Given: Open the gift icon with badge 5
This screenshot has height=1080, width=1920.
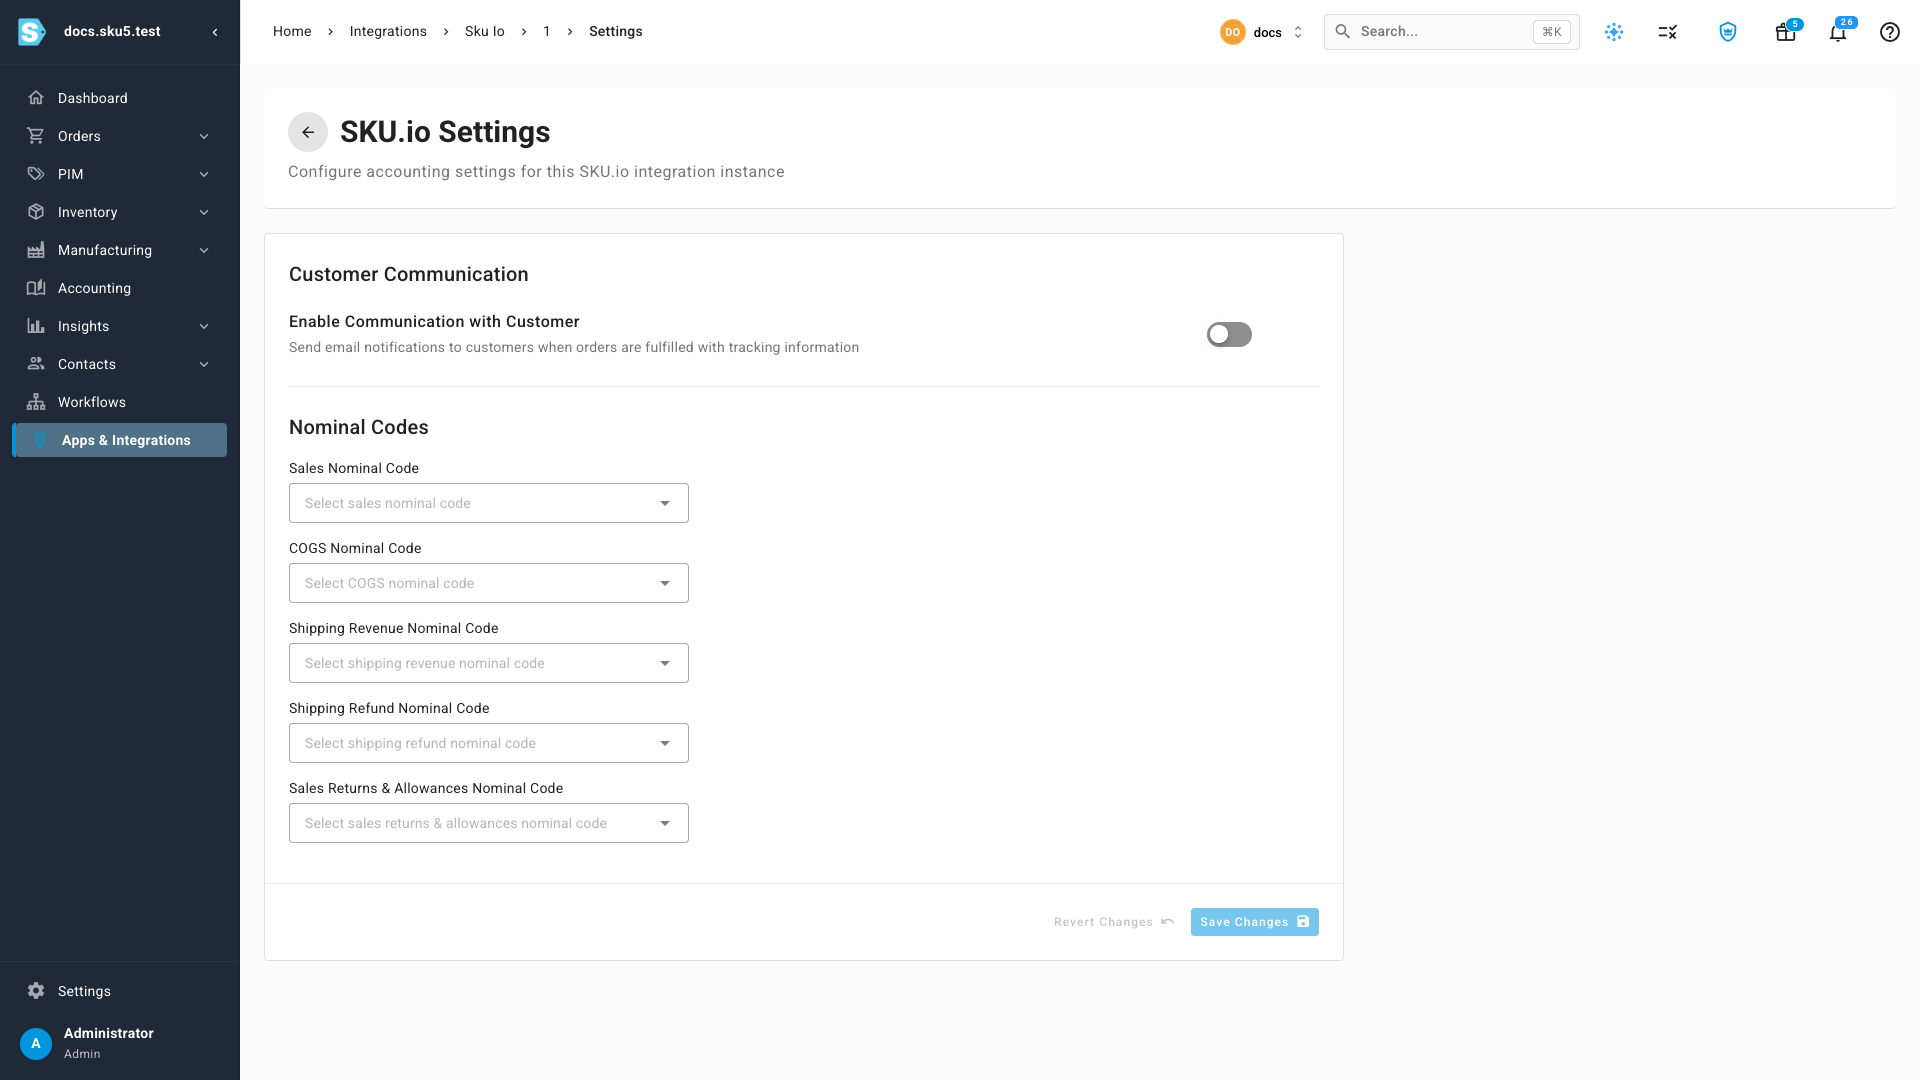Looking at the screenshot, I should click(x=1785, y=32).
